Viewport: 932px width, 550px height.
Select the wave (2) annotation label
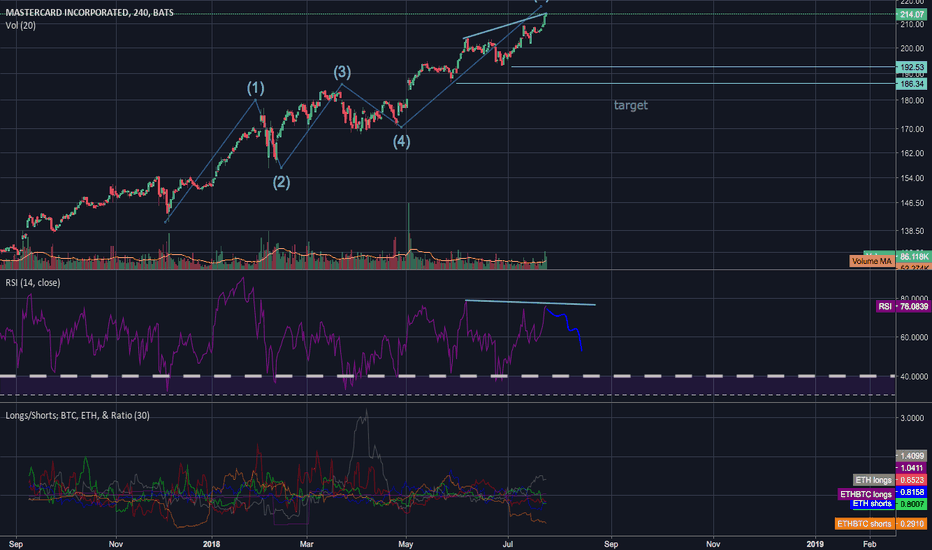coord(281,182)
